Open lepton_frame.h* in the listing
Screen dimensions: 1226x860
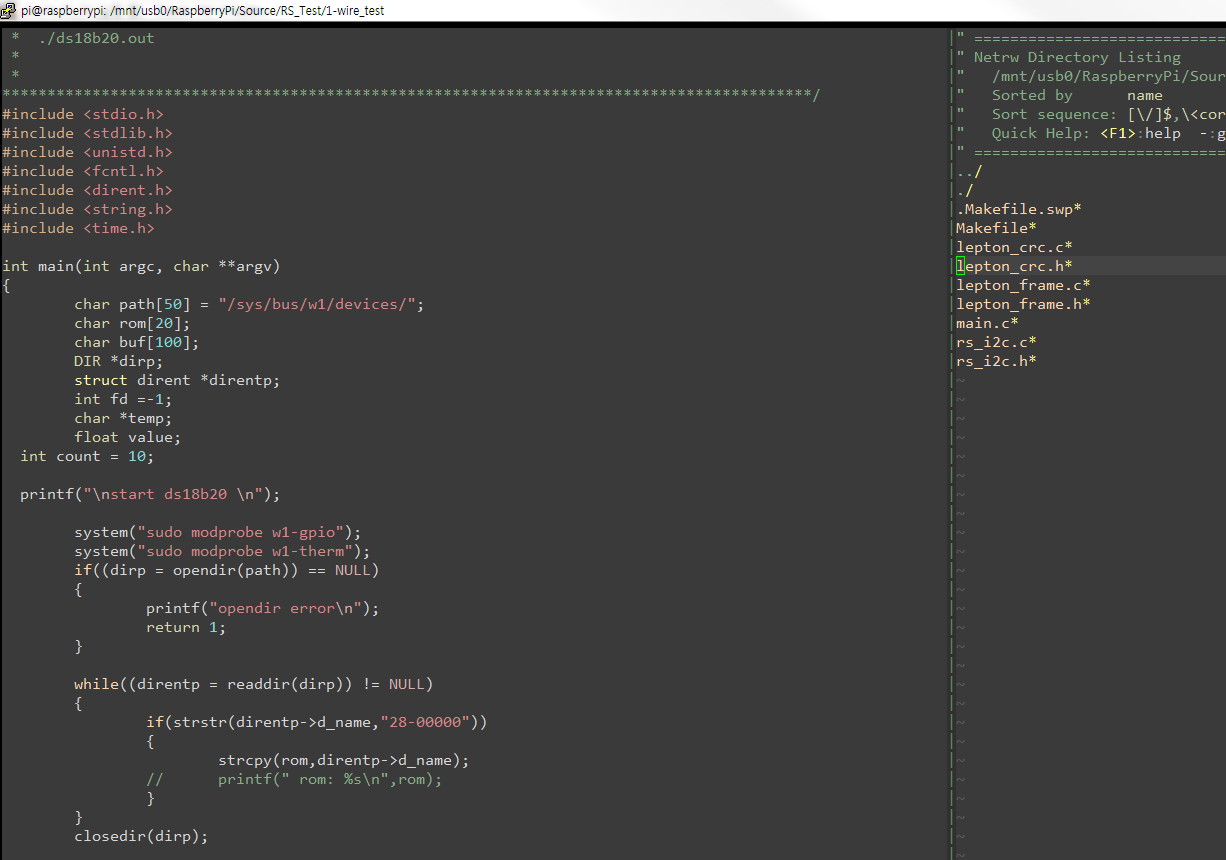click(x=1023, y=304)
